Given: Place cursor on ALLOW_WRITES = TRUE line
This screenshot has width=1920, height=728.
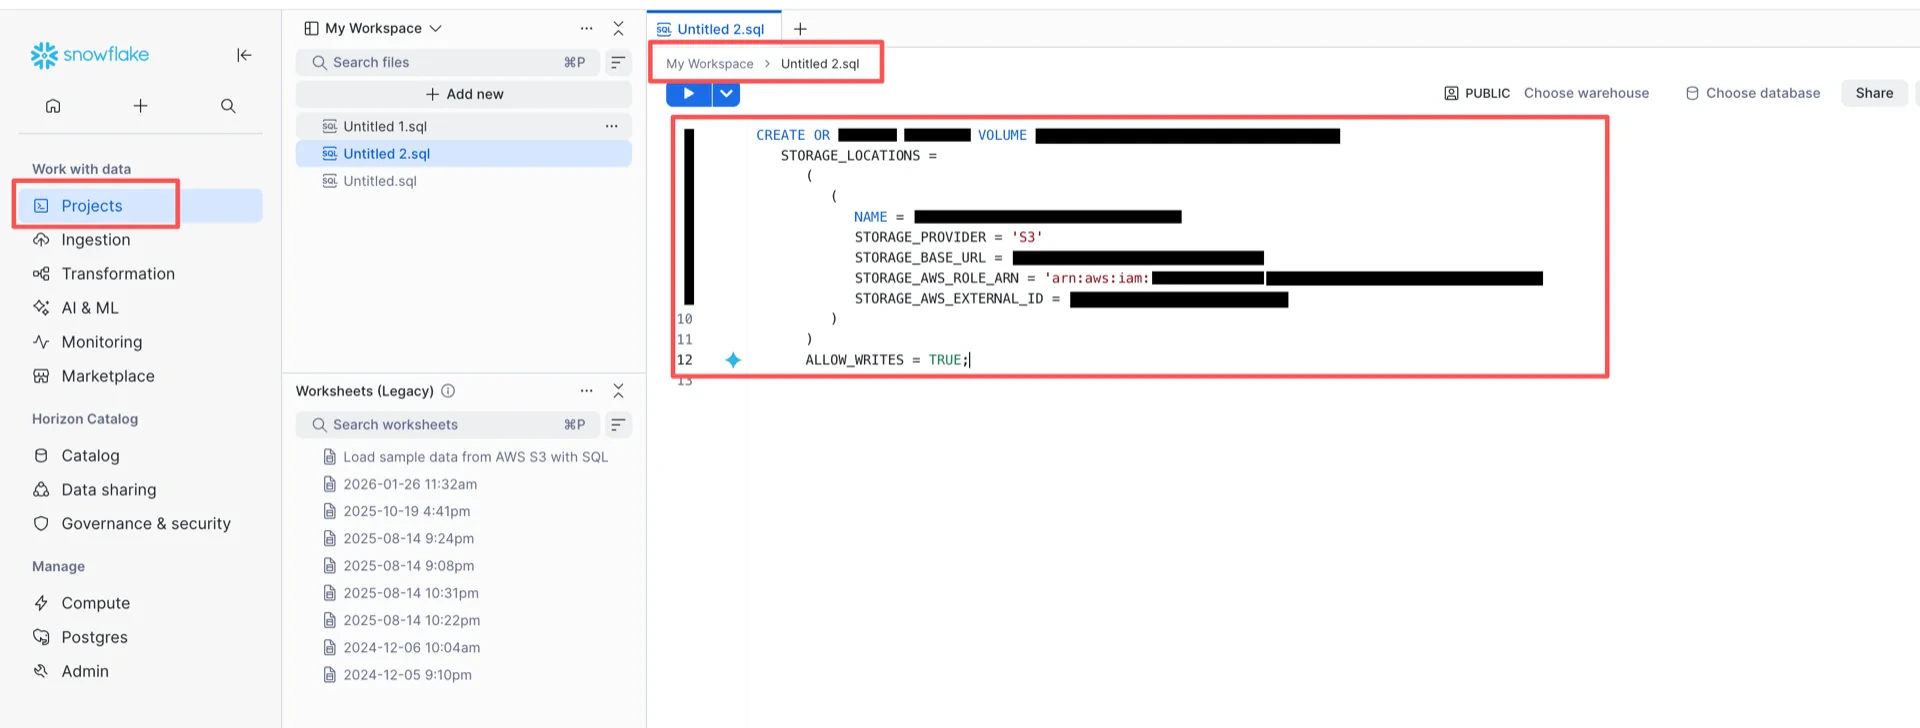Looking at the screenshot, I should coord(888,360).
